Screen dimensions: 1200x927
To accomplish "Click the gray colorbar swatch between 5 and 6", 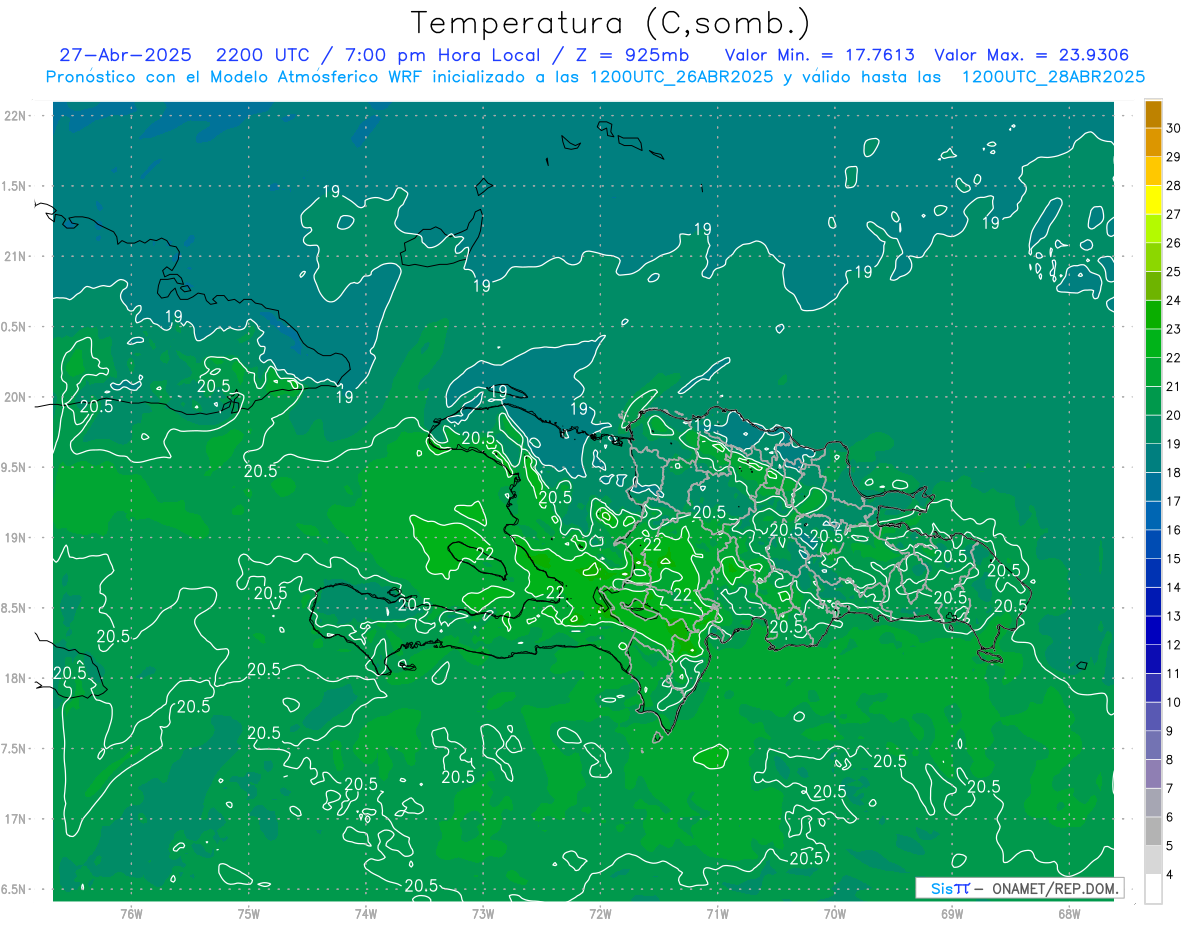I will pyautogui.click(x=1153, y=831).
